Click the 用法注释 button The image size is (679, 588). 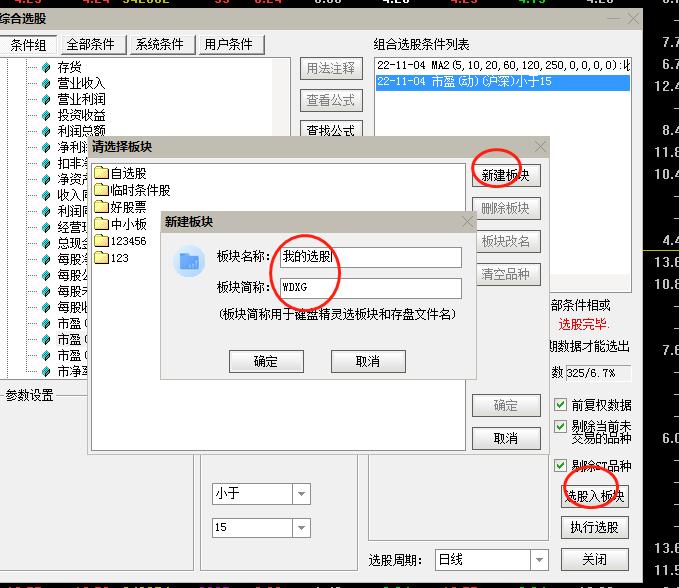tap(331, 68)
